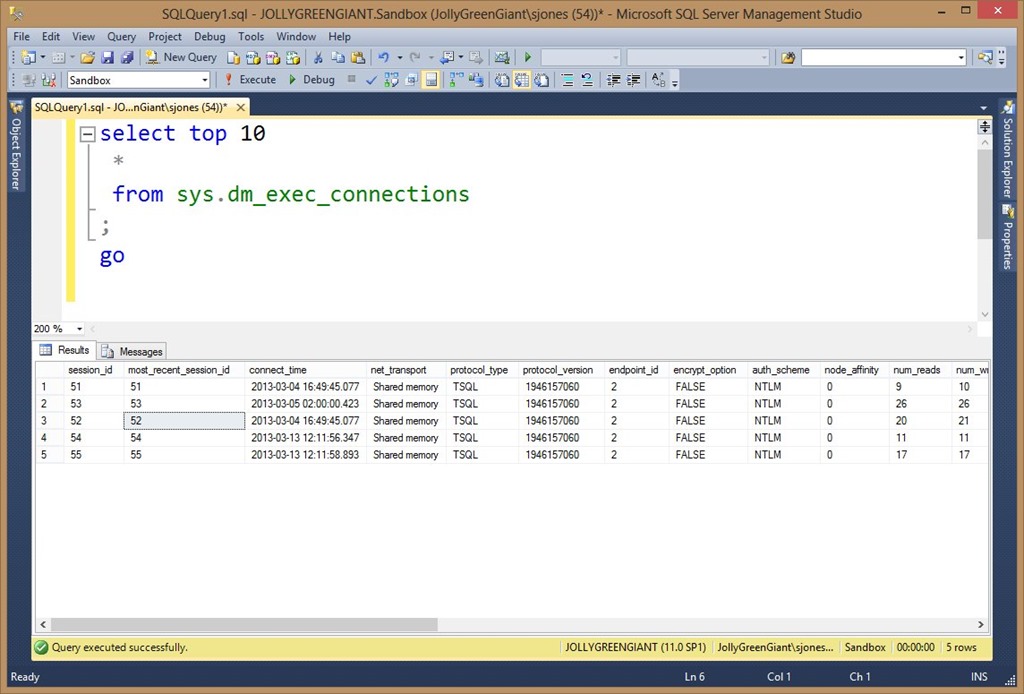Image resolution: width=1024 pixels, height=694 pixels.
Task: Click the Paste clipboard icon
Action: click(x=357, y=58)
